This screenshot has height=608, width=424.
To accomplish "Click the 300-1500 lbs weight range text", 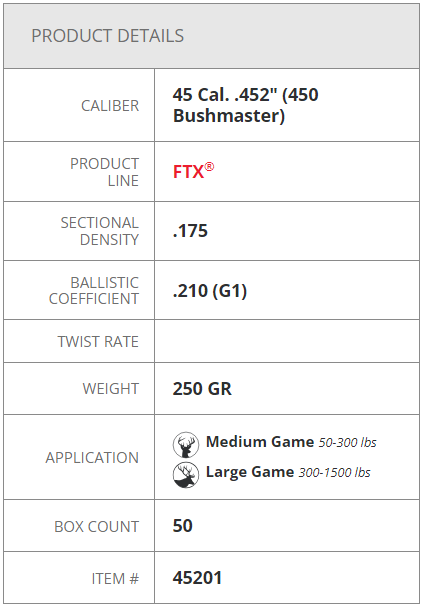I will (x=334, y=473).
